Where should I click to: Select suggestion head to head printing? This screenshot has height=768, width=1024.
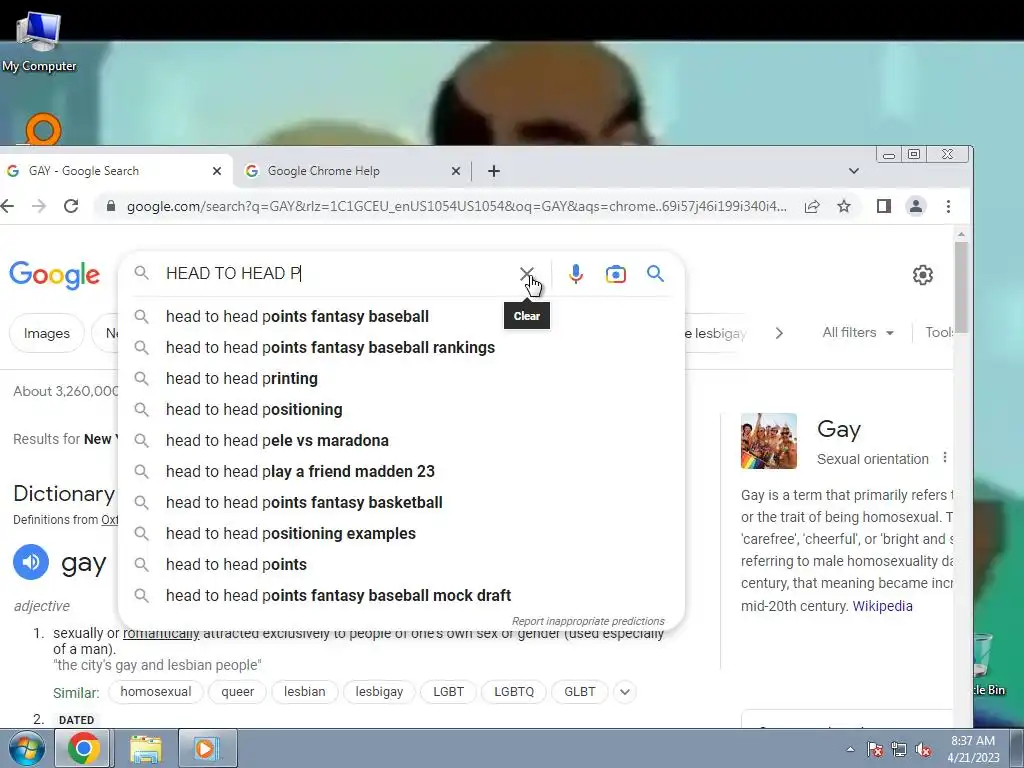(x=402, y=379)
